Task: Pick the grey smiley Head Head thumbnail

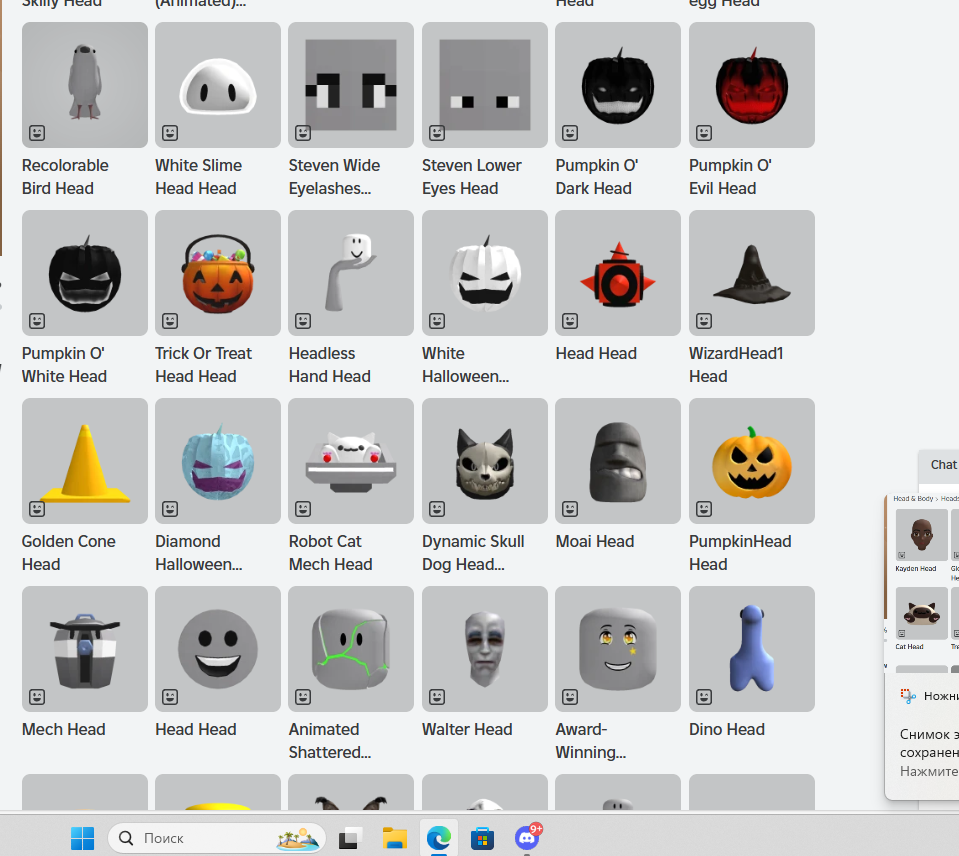Action: [218, 649]
